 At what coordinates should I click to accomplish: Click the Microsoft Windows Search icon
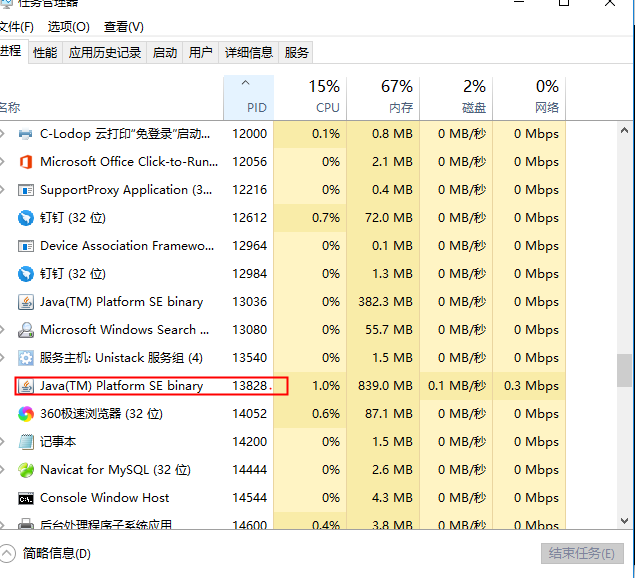(26, 330)
